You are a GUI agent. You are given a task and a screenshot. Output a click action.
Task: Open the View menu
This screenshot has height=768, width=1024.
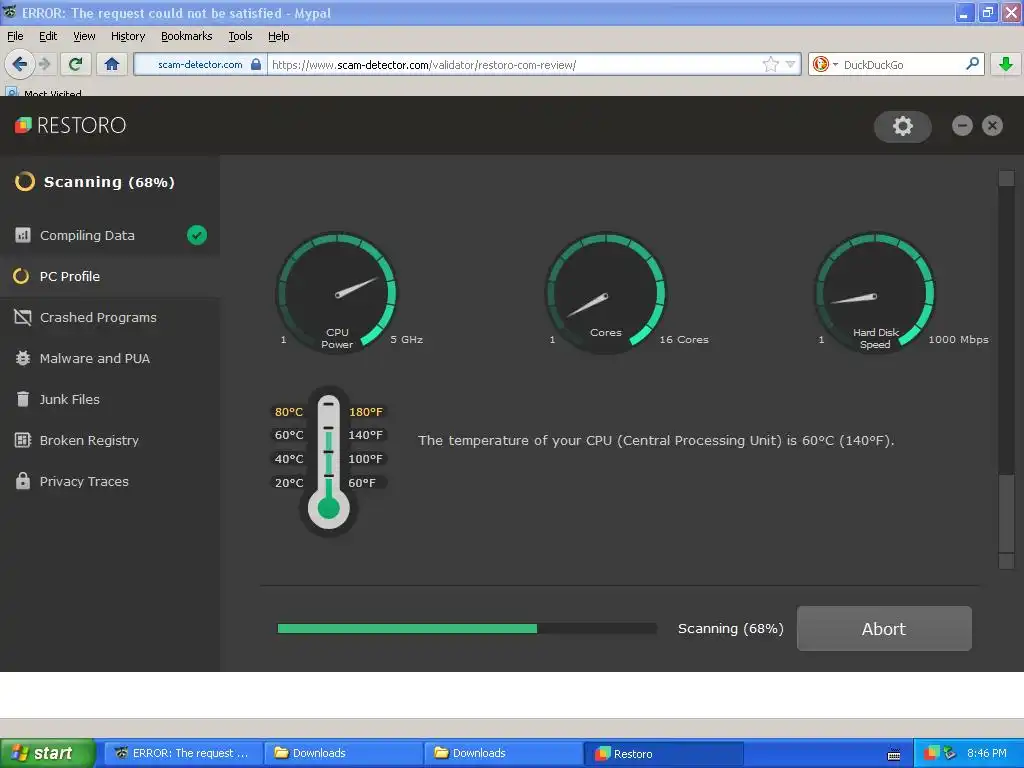pyautogui.click(x=84, y=36)
